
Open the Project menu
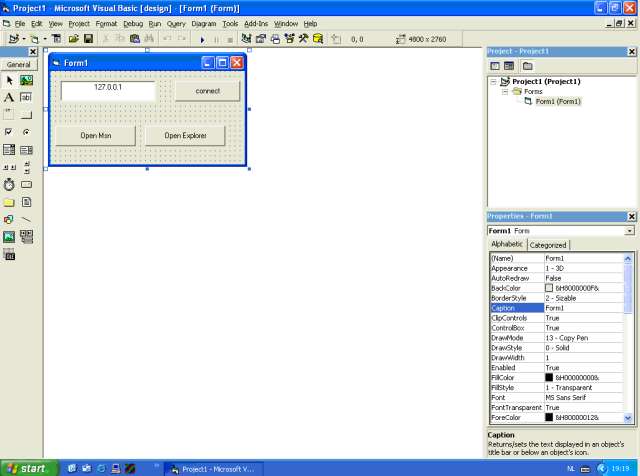79,24
